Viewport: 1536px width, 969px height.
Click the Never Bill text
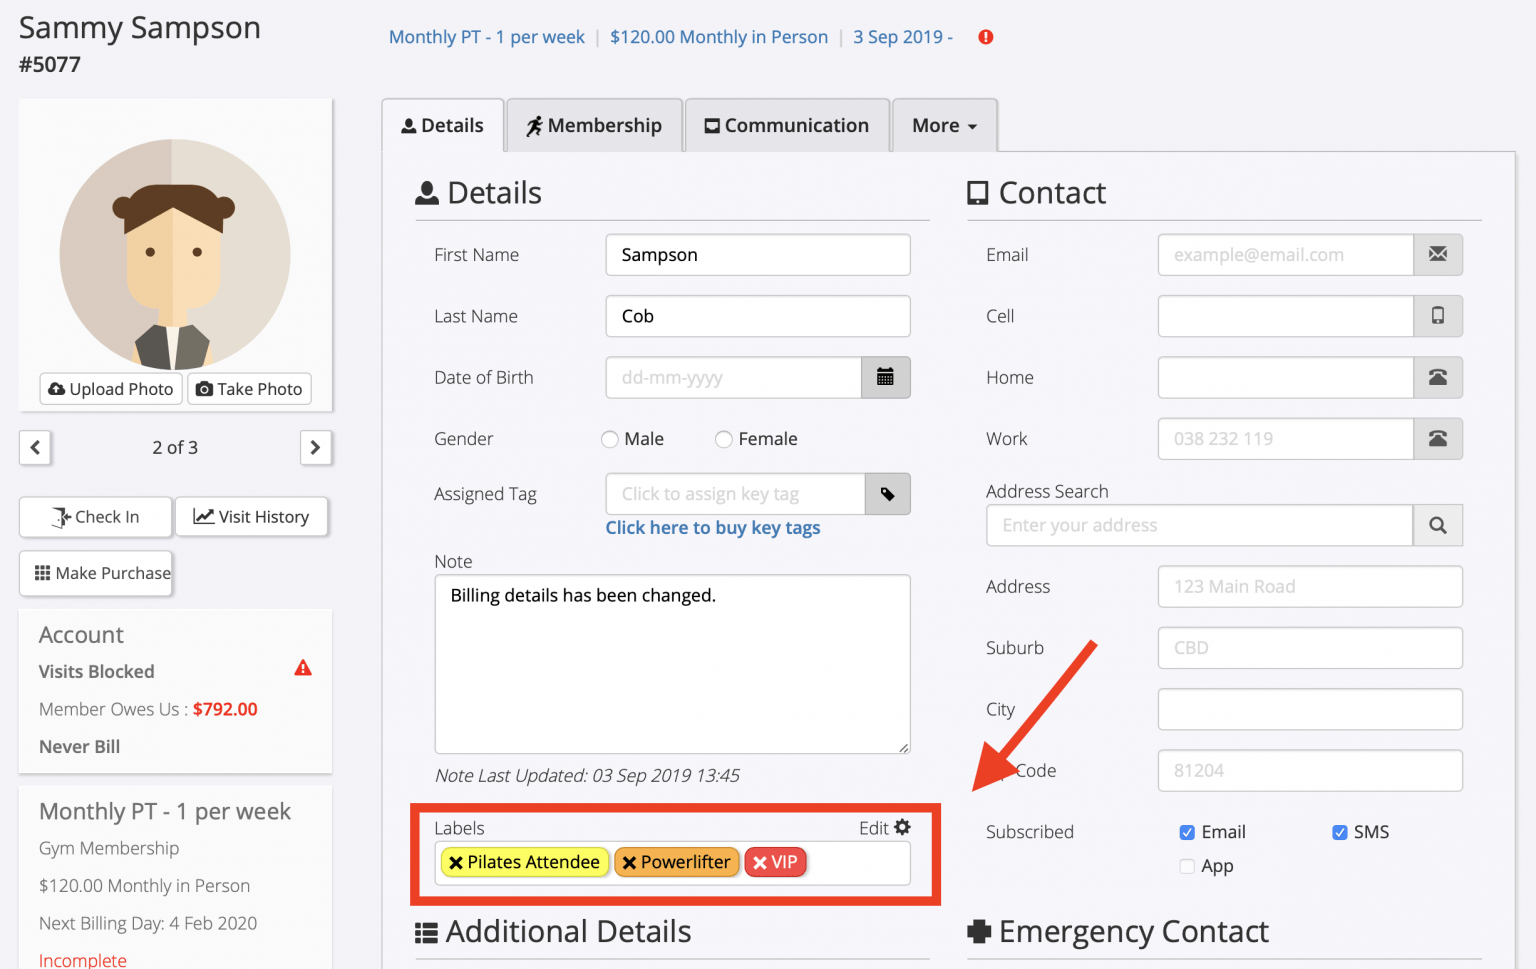[80, 747]
